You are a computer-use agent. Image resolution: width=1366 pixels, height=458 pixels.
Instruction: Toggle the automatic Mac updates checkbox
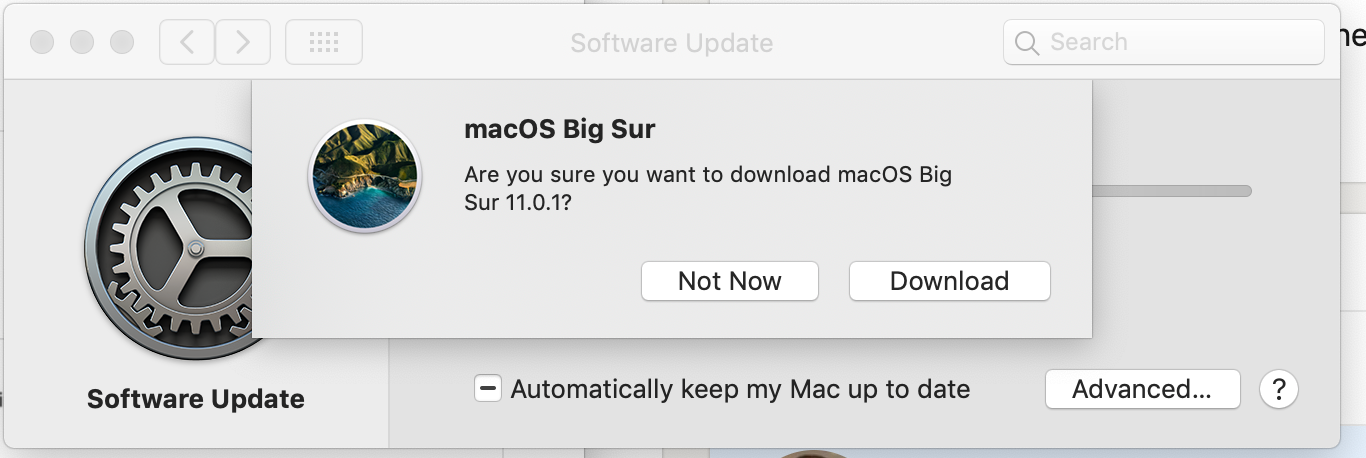[488, 389]
